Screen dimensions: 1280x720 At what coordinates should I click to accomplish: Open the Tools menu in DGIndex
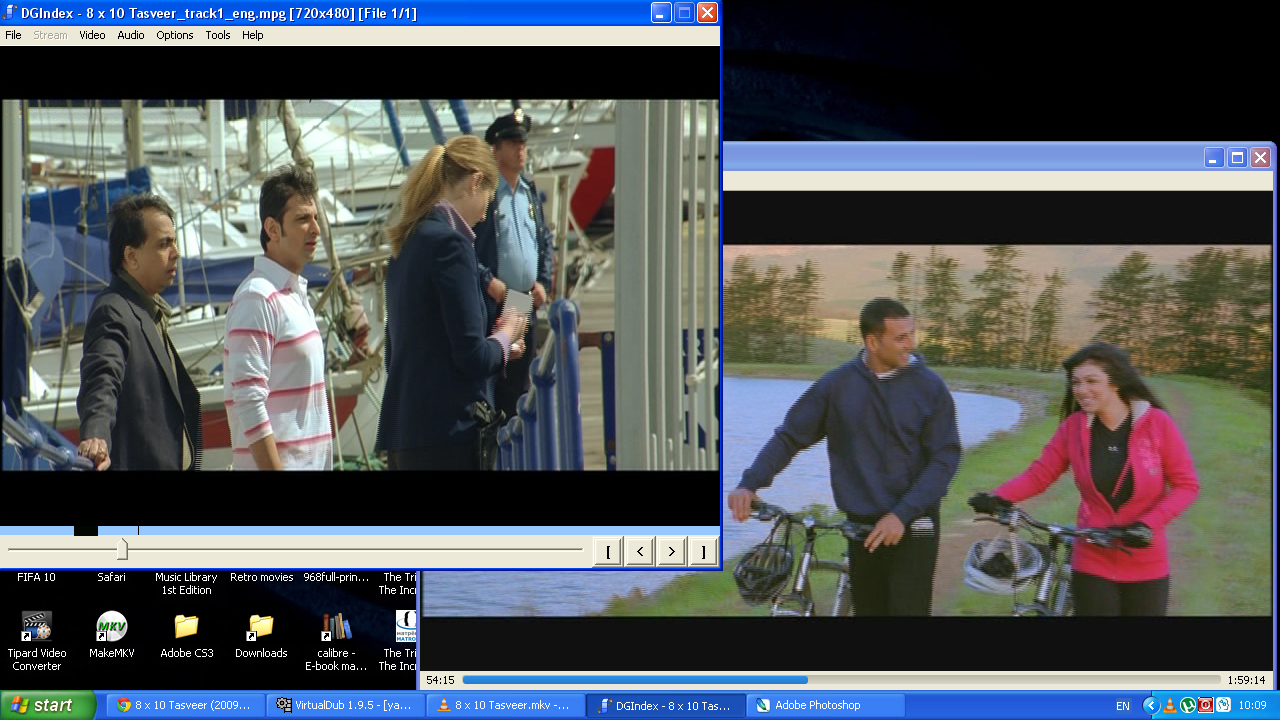218,35
